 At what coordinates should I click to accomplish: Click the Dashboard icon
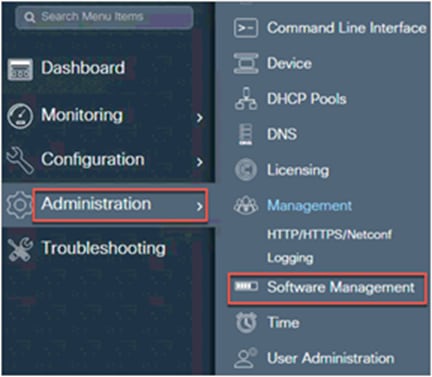[x=20, y=70]
